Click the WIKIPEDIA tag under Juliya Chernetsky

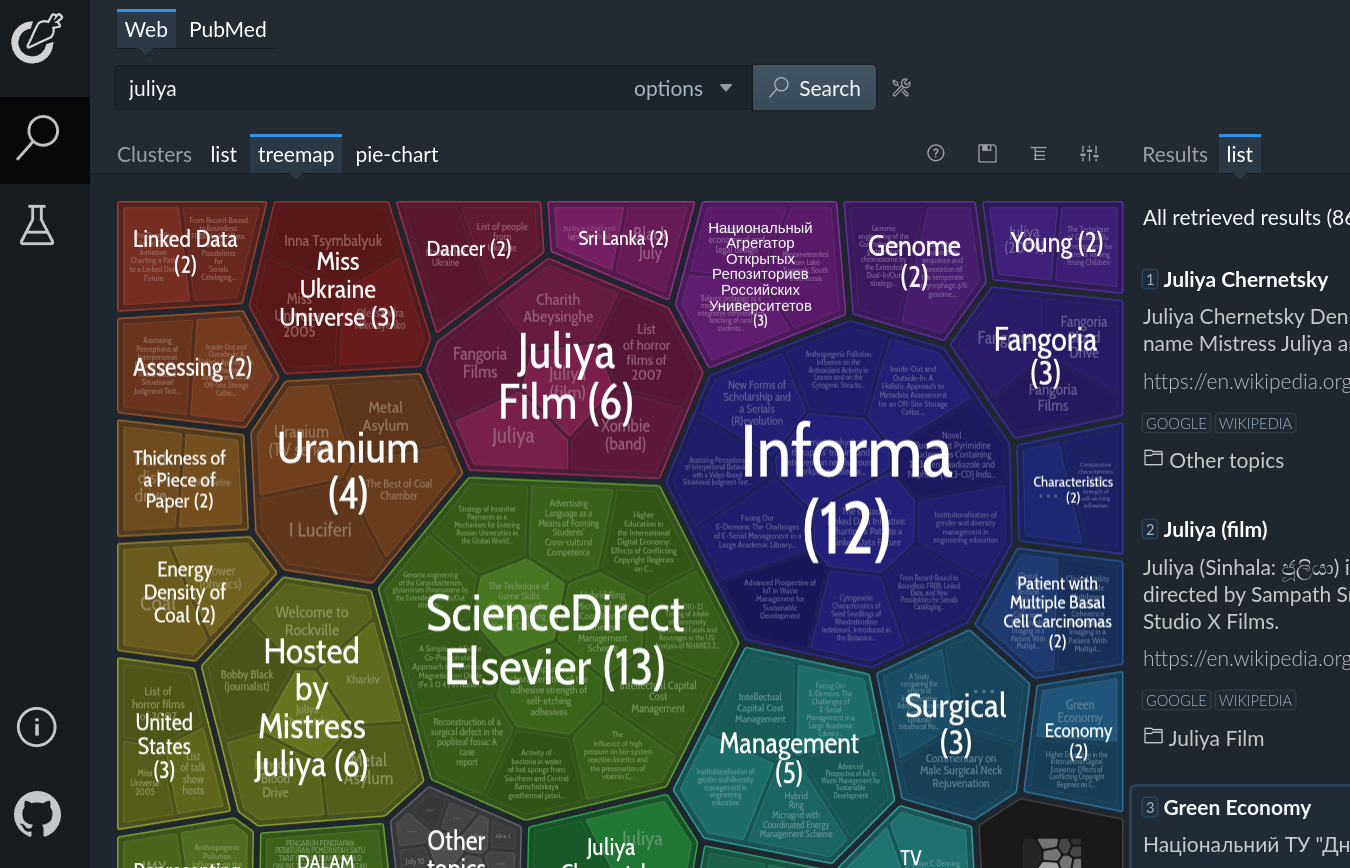pyautogui.click(x=1255, y=423)
